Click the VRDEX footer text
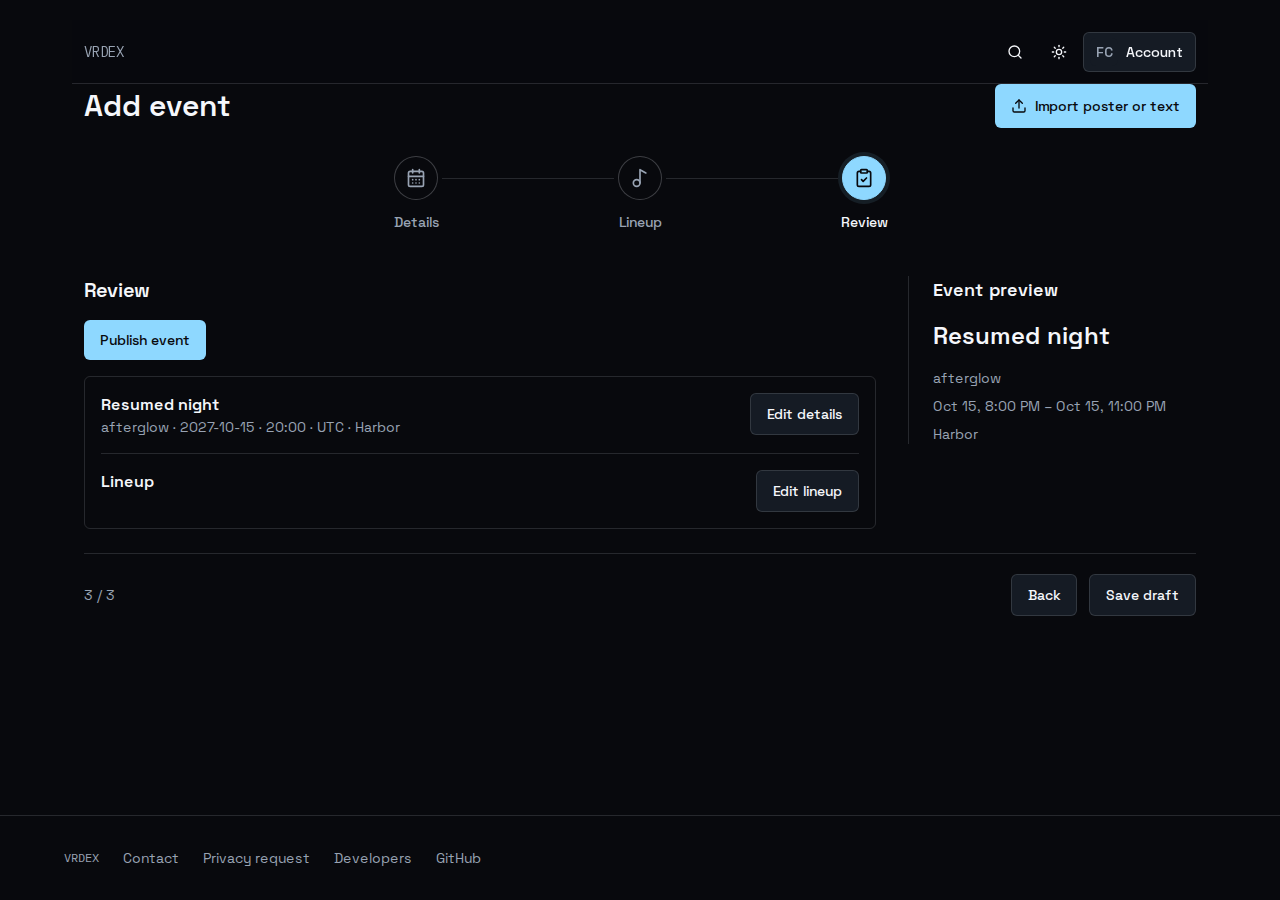Image resolution: width=1280 pixels, height=900 pixels. coord(82,858)
